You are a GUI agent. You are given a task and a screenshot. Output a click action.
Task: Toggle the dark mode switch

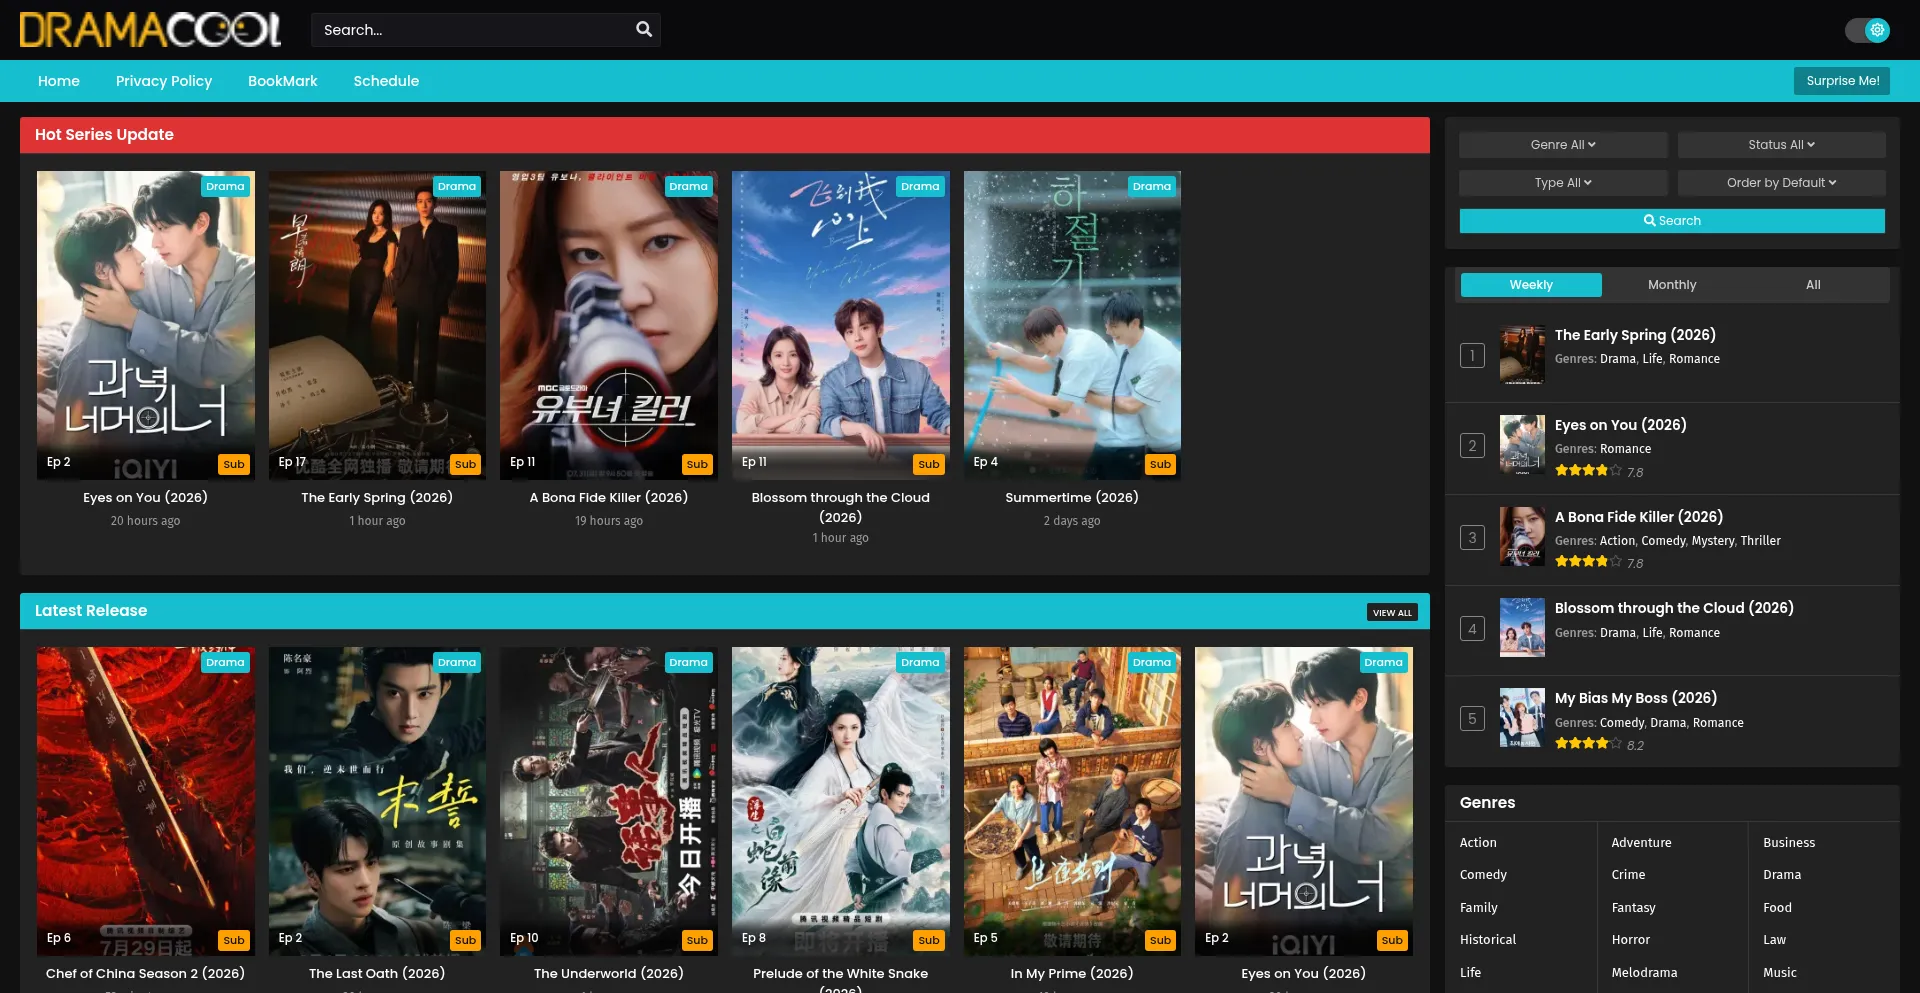tap(1867, 30)
